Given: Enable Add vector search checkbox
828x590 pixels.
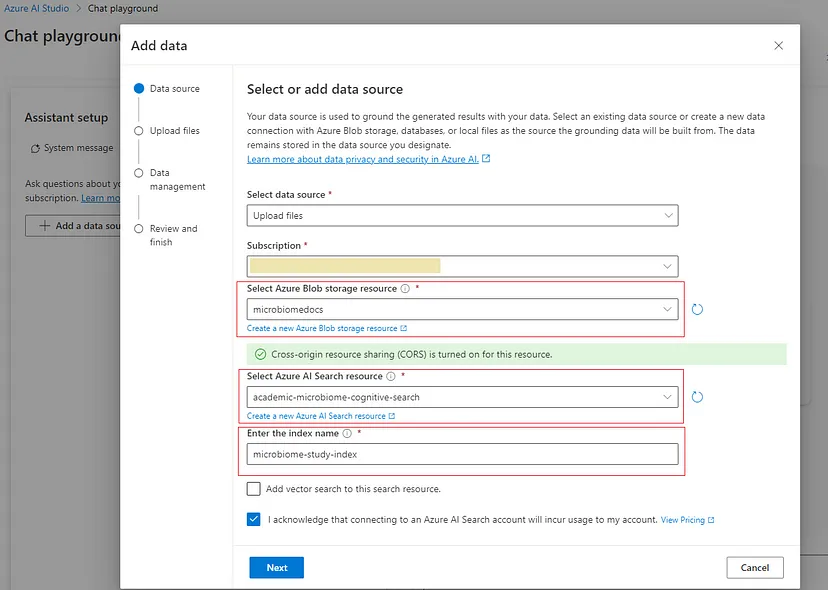Looking at the screenshot, I should tap(253, 489).
